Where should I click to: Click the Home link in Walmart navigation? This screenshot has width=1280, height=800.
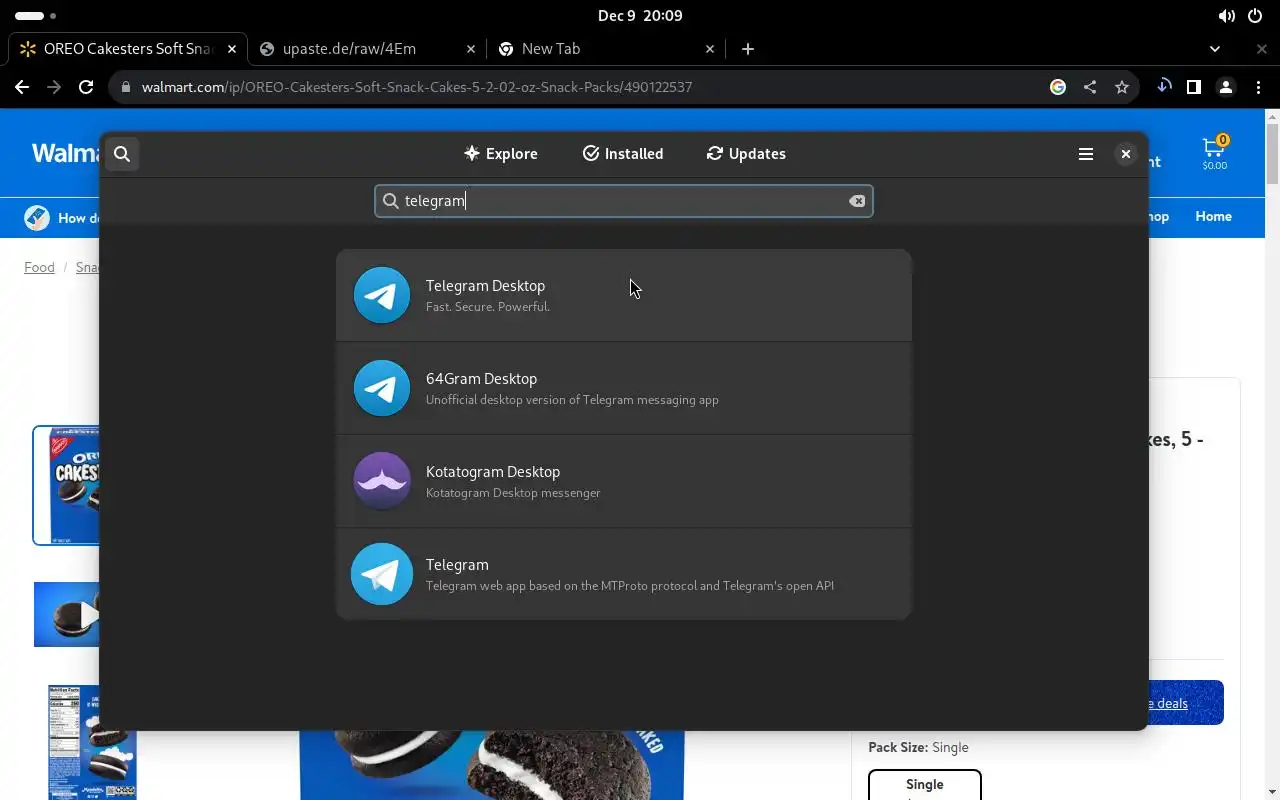1213,216
